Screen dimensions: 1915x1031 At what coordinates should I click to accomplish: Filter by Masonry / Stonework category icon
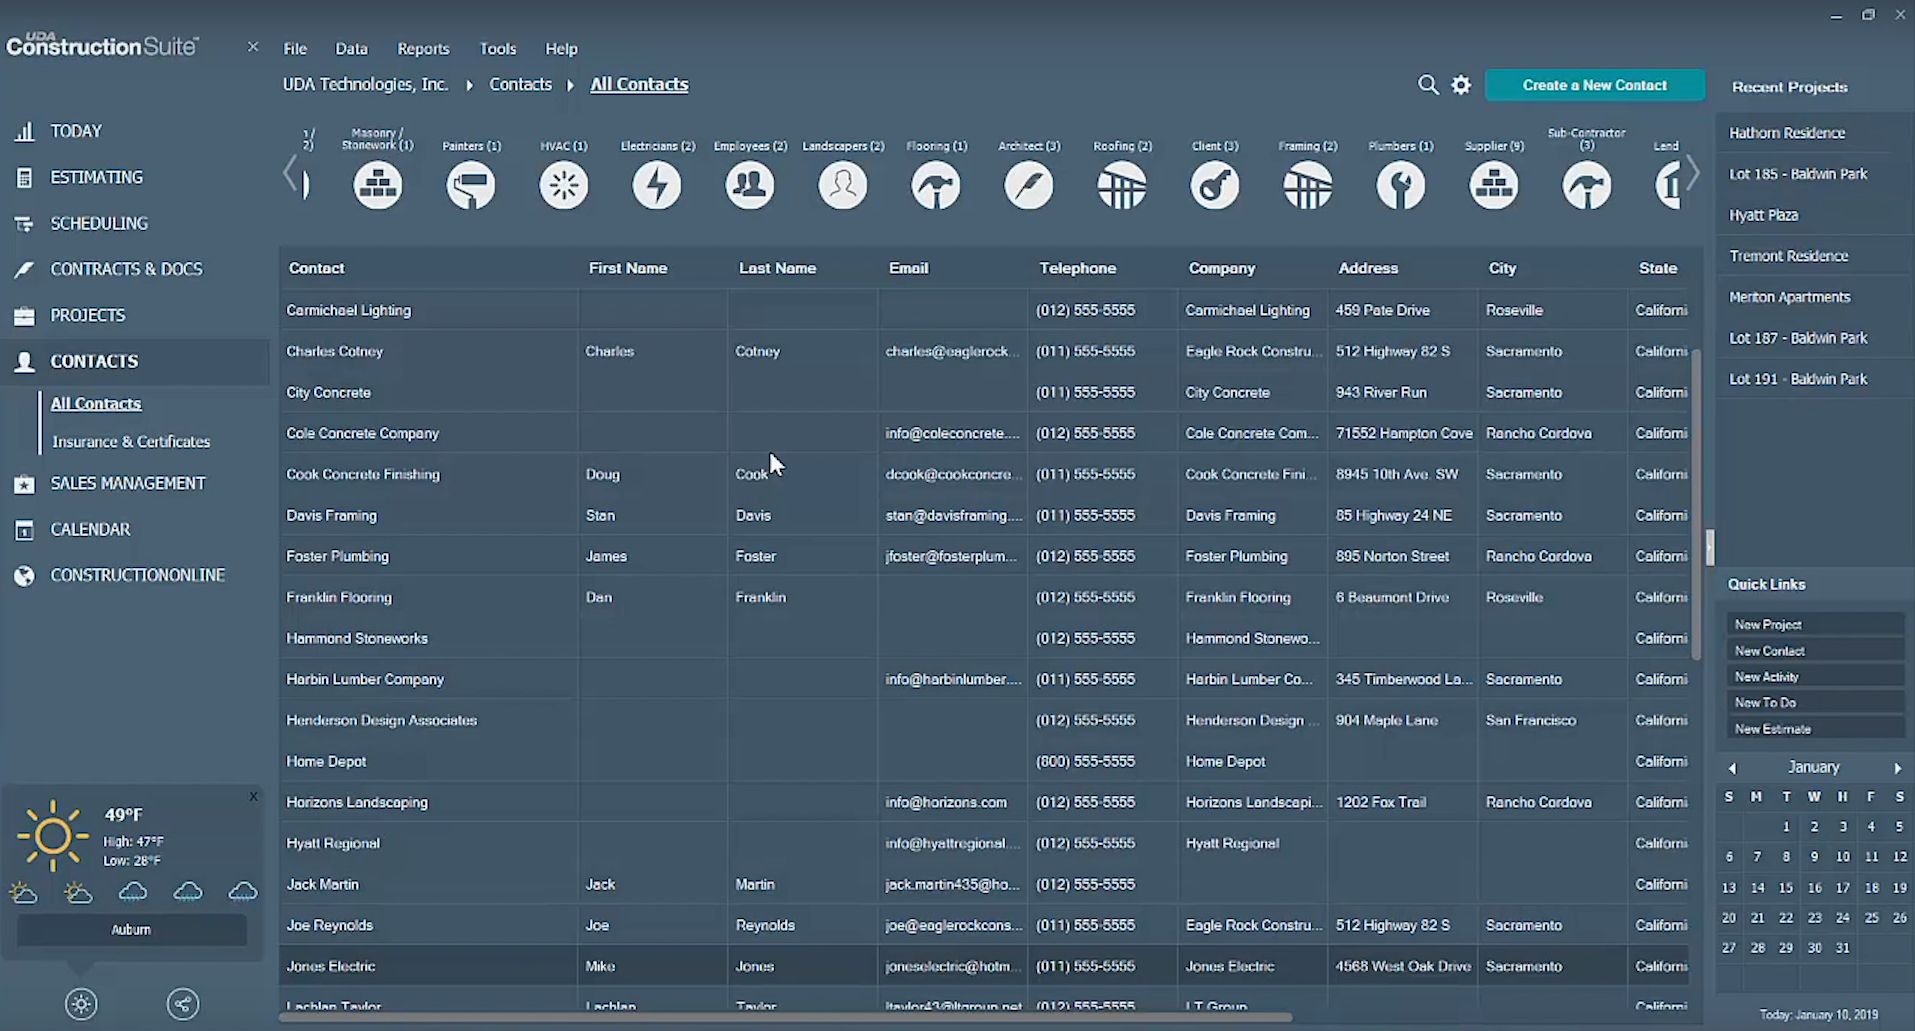click(x=378, y=185)
